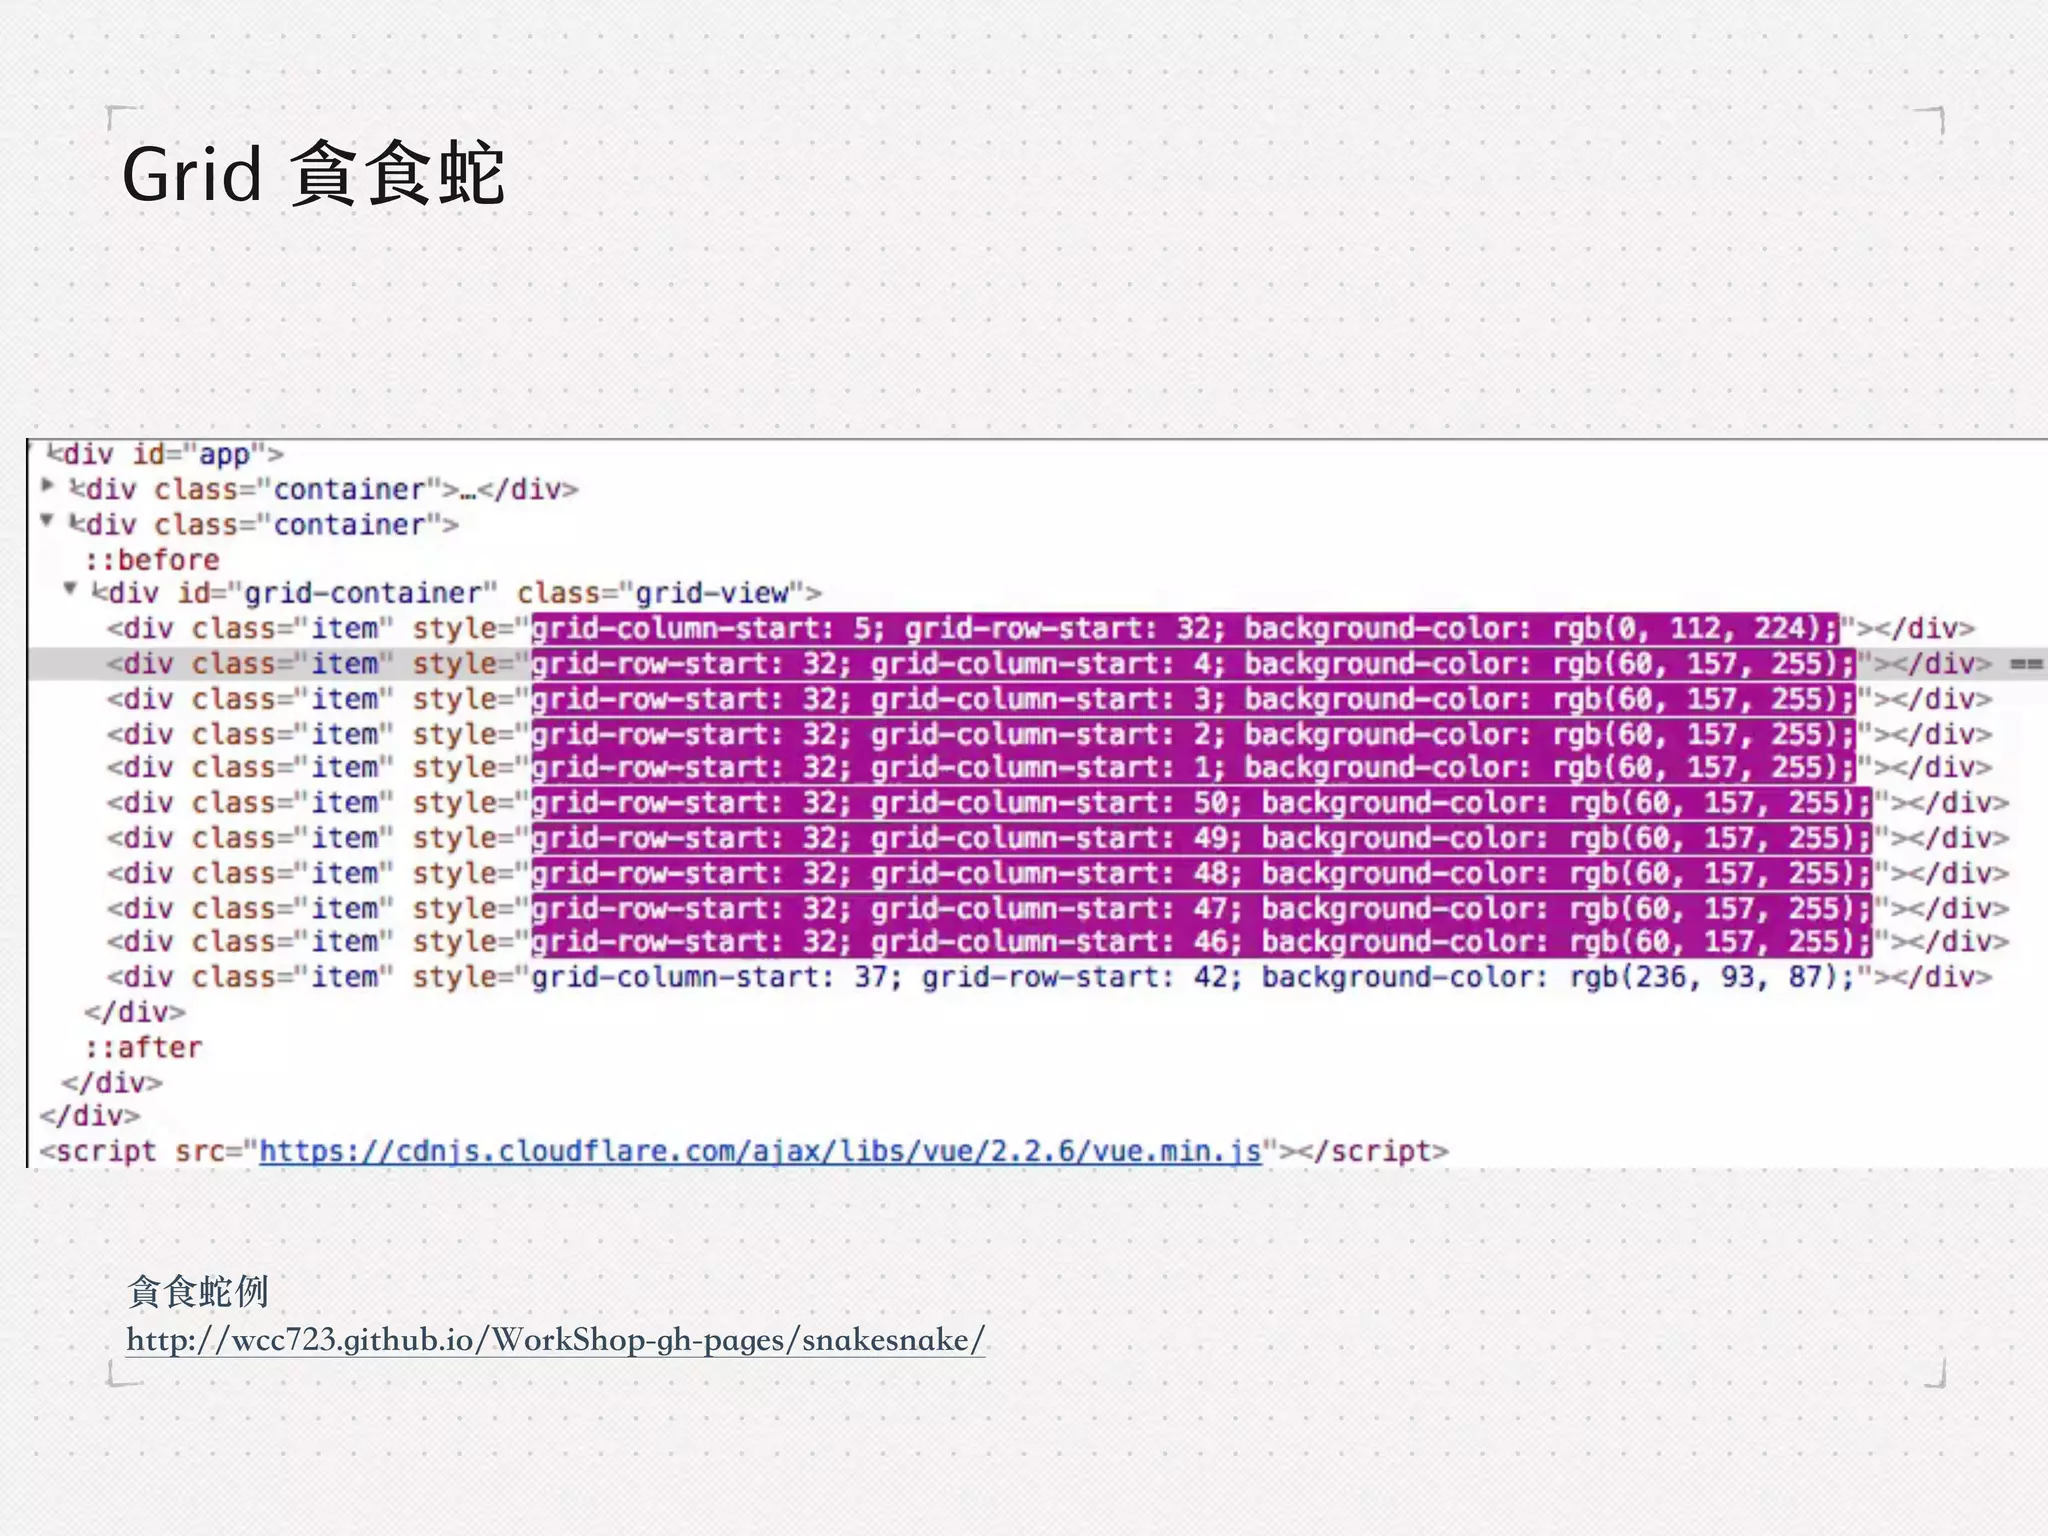Click the script src tag line

[x=744, y=1152]
